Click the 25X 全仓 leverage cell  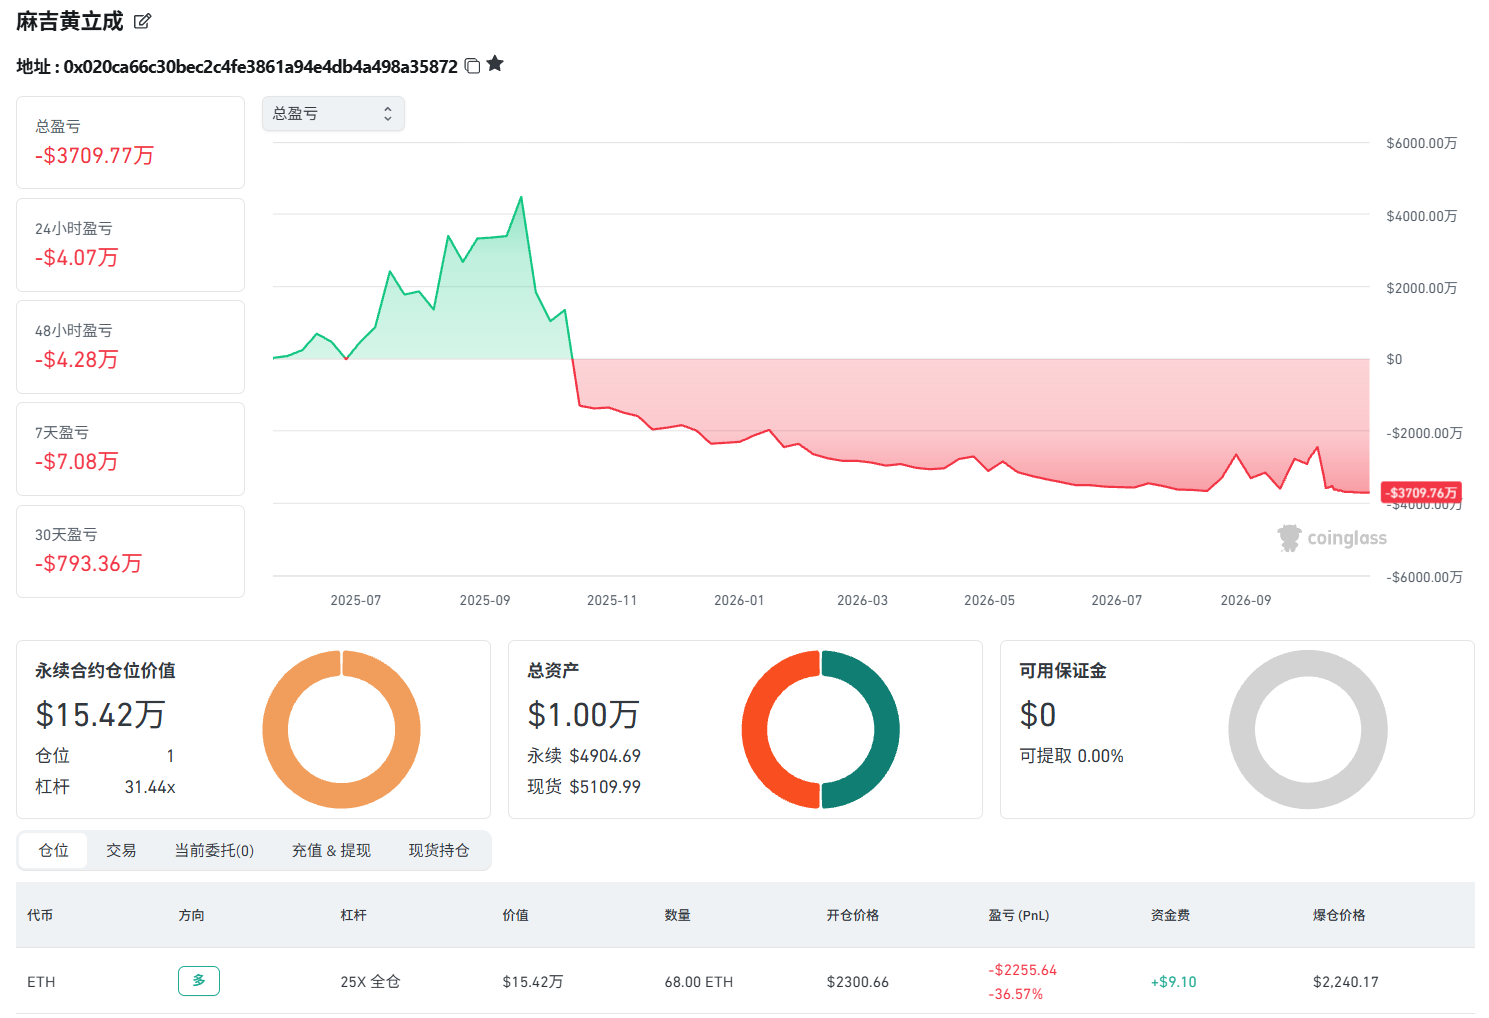[370, 982]
